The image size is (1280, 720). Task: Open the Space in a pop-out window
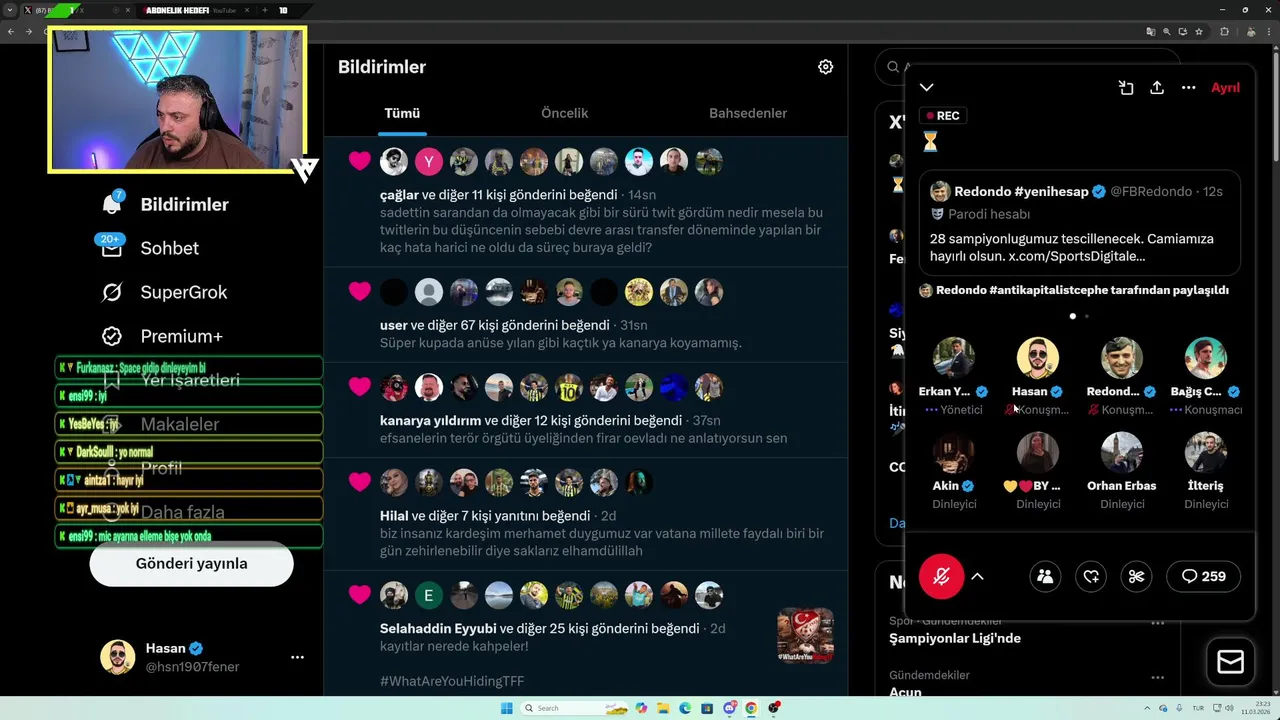(x=1126, y=88)
